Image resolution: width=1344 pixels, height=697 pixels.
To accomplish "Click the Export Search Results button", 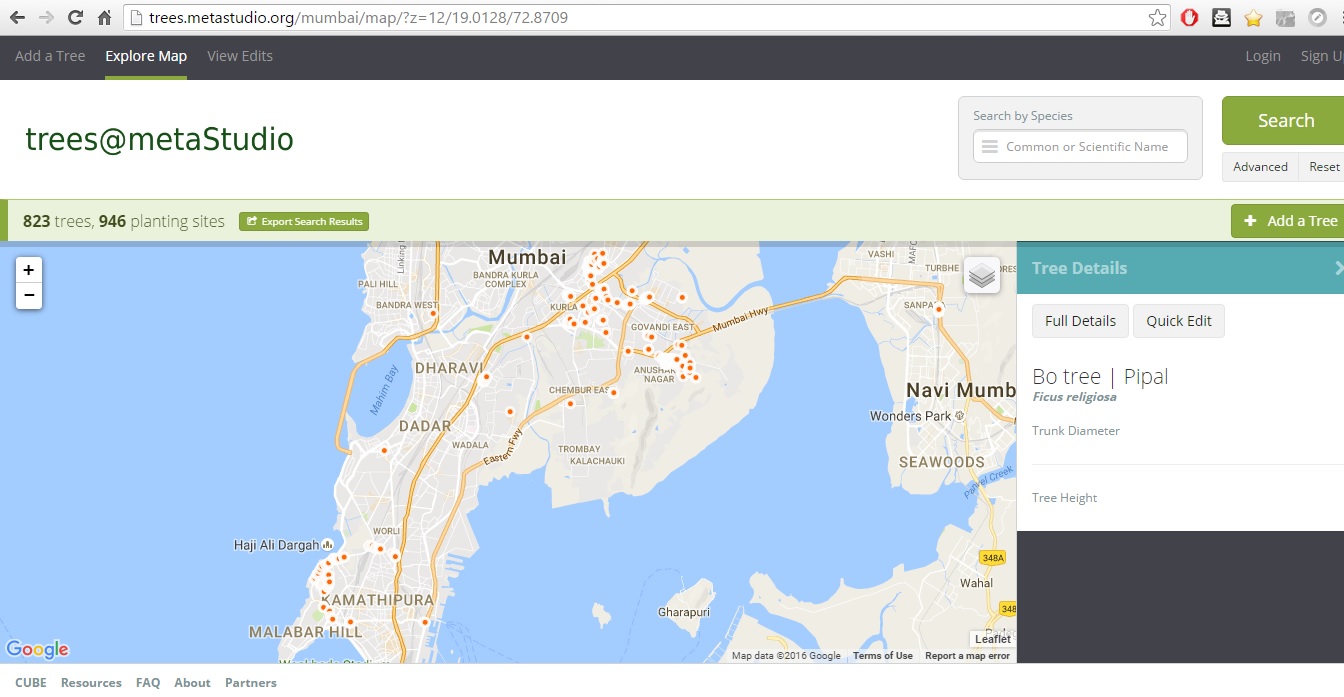I will (304, 221).
